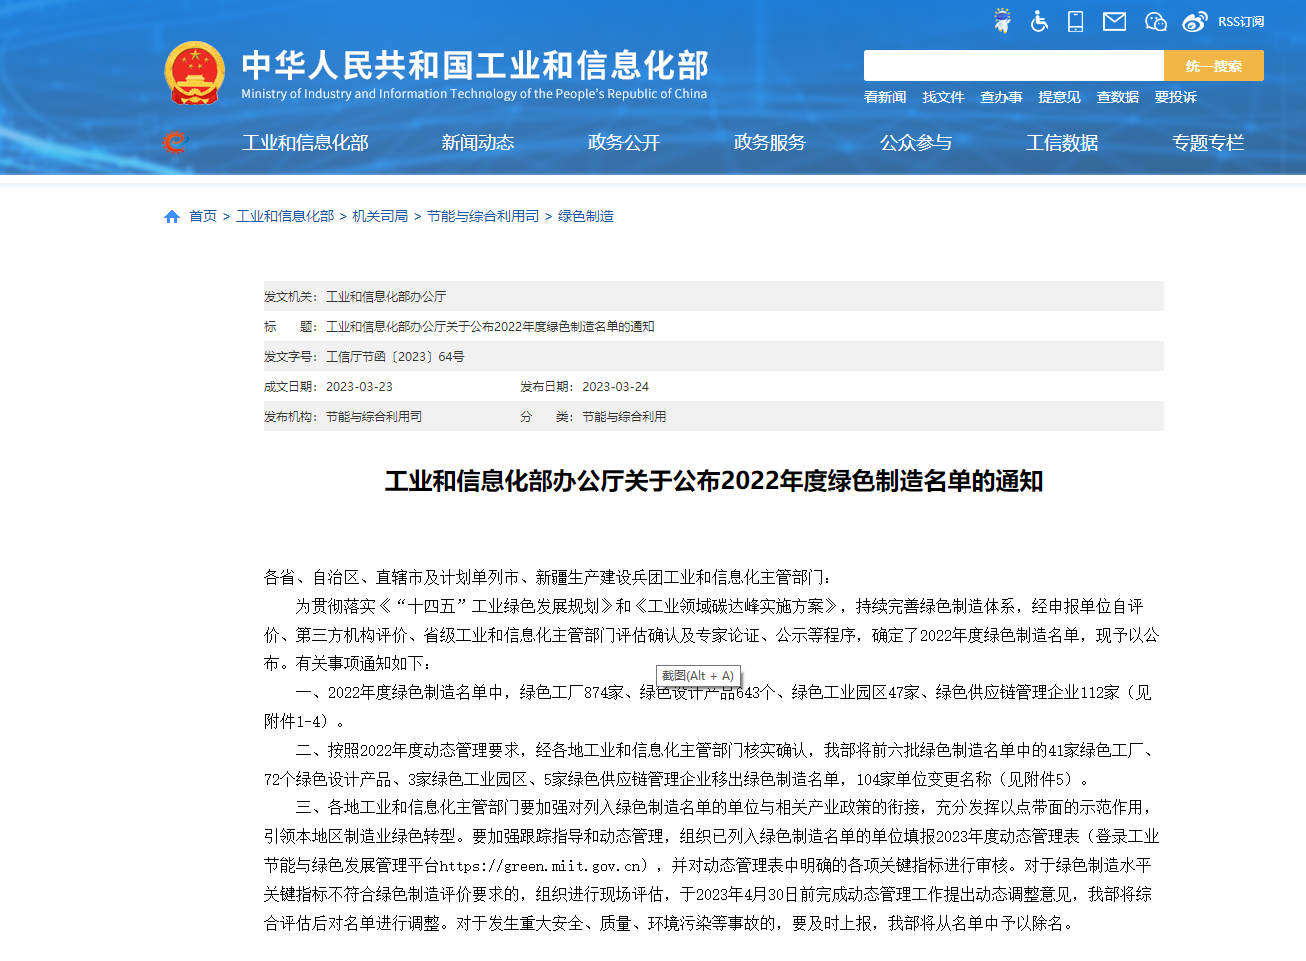Click the article headline about 2022年度绿色制造名单

pos(714,481)
